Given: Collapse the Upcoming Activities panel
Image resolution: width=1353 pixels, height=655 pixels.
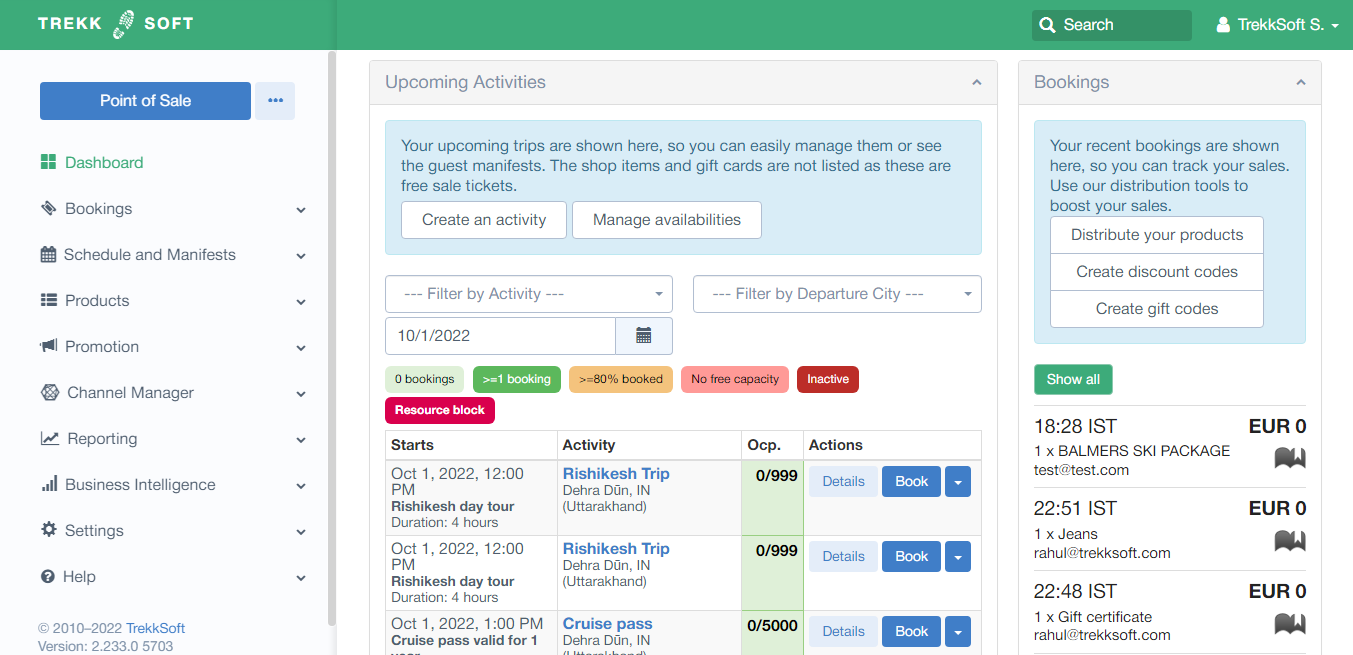Looking at the screenshot, I should click(976, 83).
